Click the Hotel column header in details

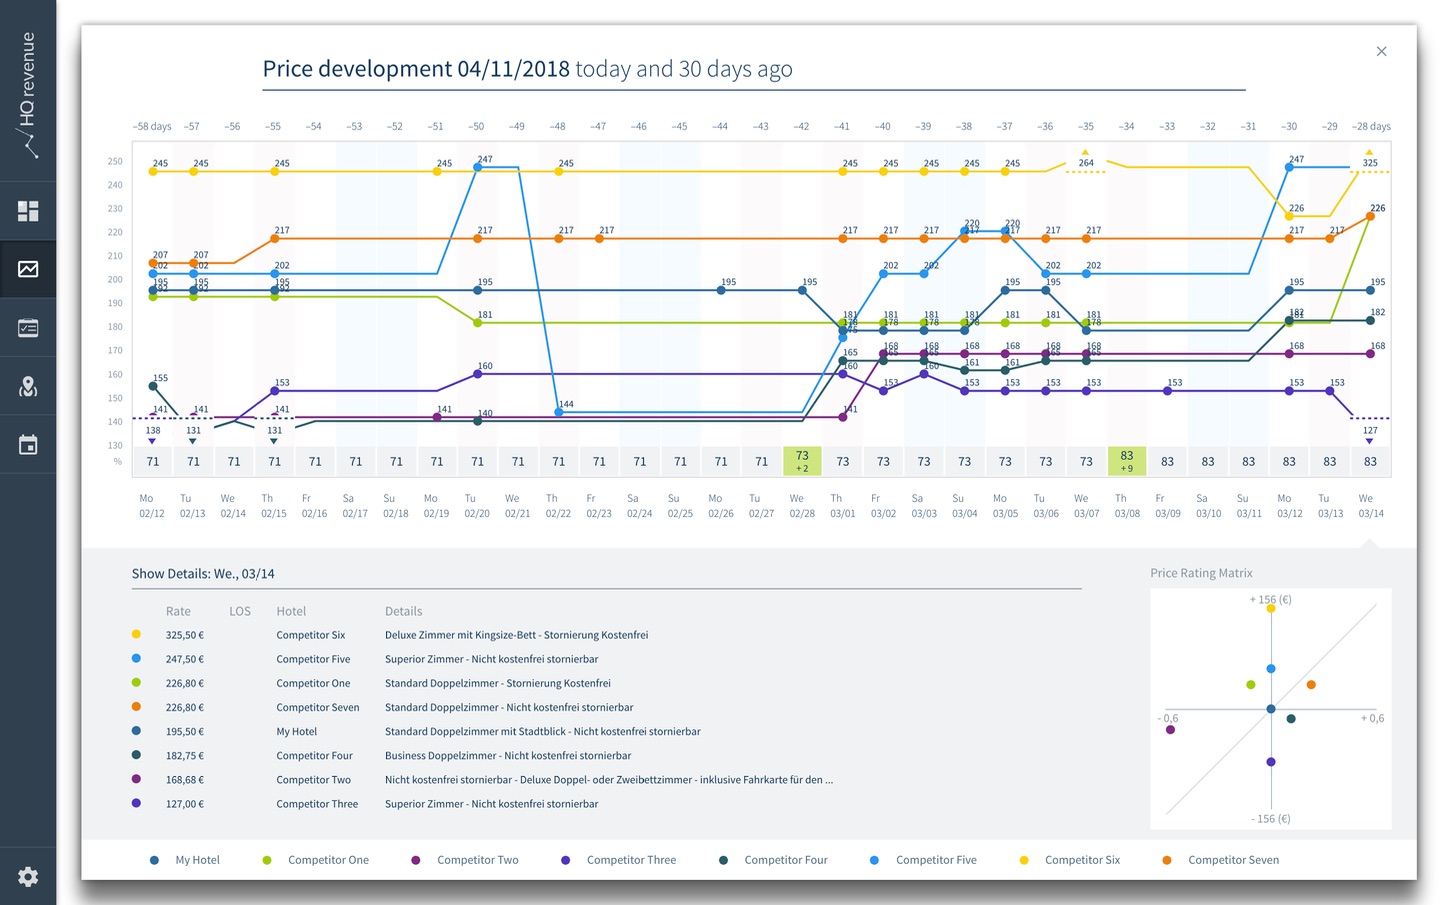point(291,611)
